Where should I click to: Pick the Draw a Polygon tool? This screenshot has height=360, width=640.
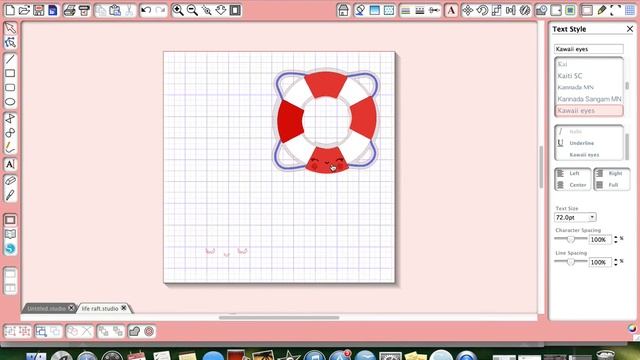10,118
